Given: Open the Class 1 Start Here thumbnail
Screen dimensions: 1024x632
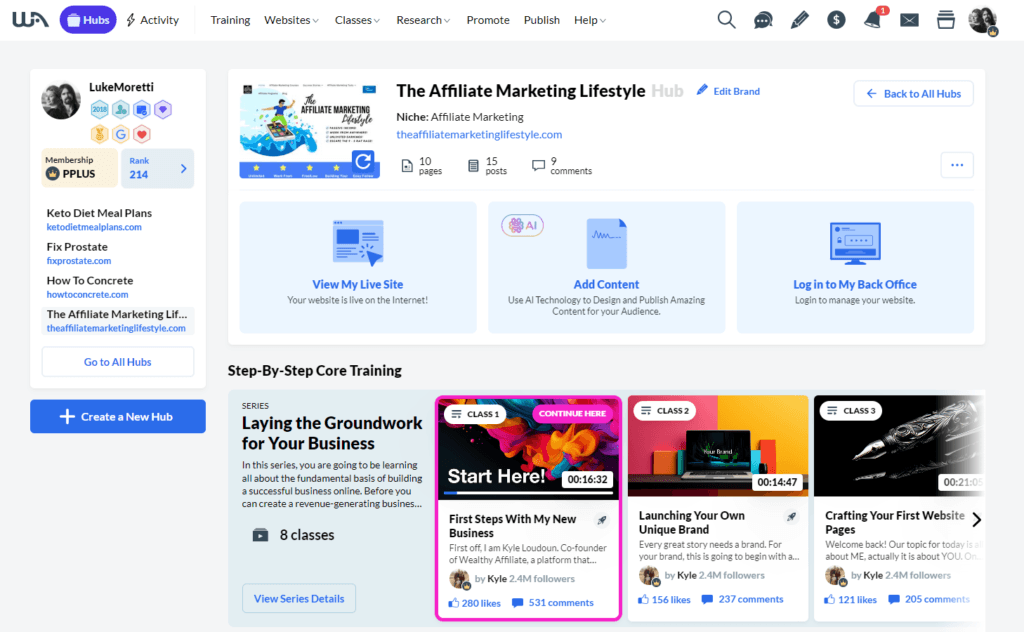Looking at the screenshot, I should [x=528, y=449].
